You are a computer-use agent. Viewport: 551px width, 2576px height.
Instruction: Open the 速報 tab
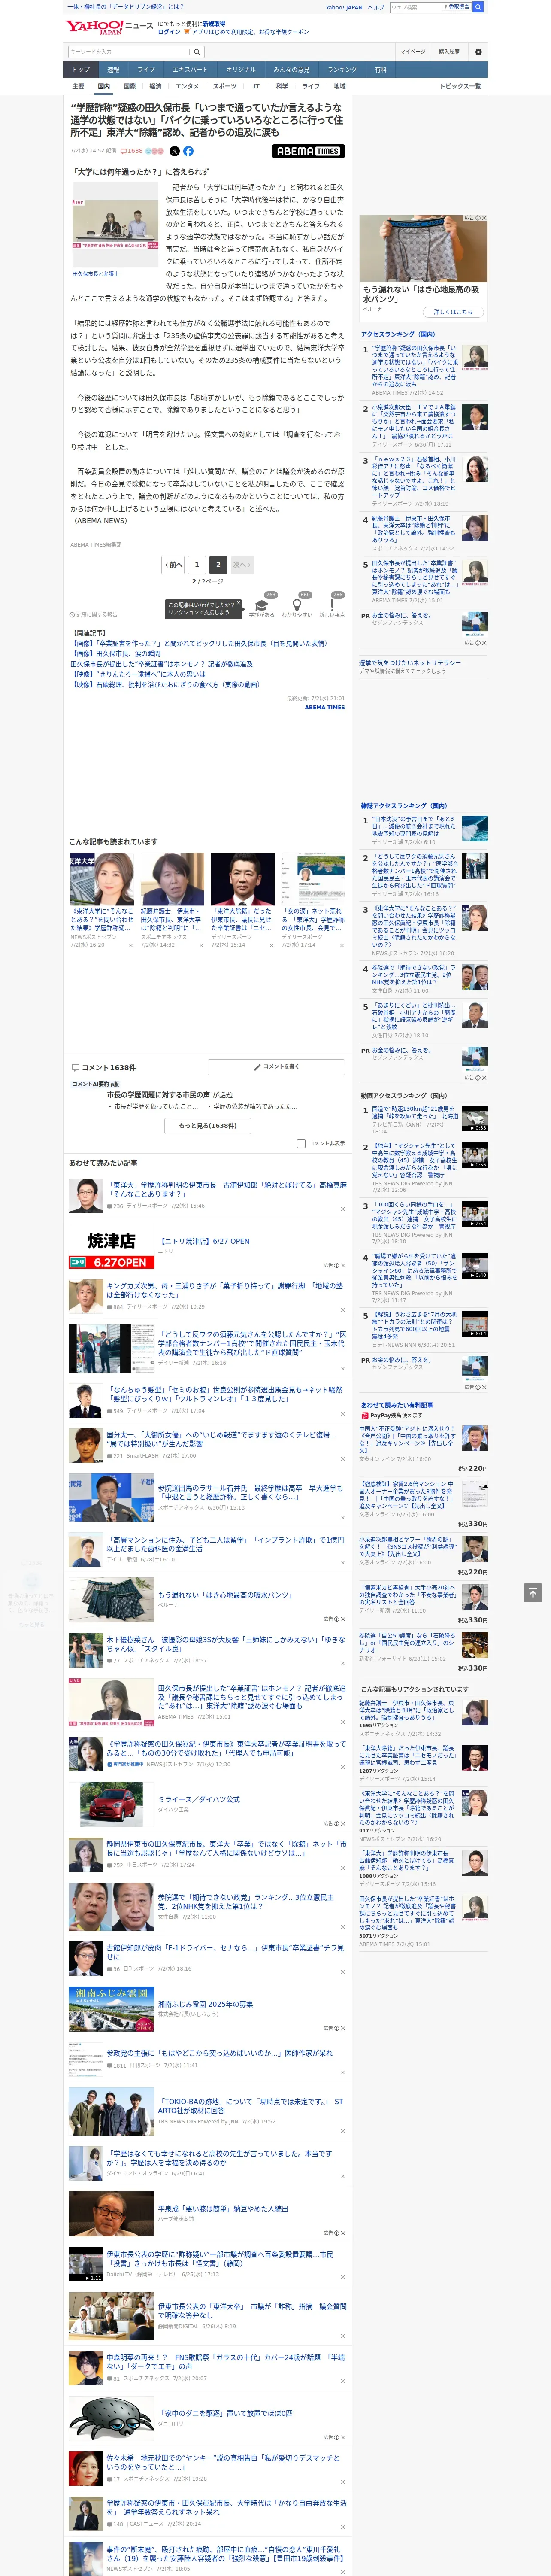click(x=113, y=70)
